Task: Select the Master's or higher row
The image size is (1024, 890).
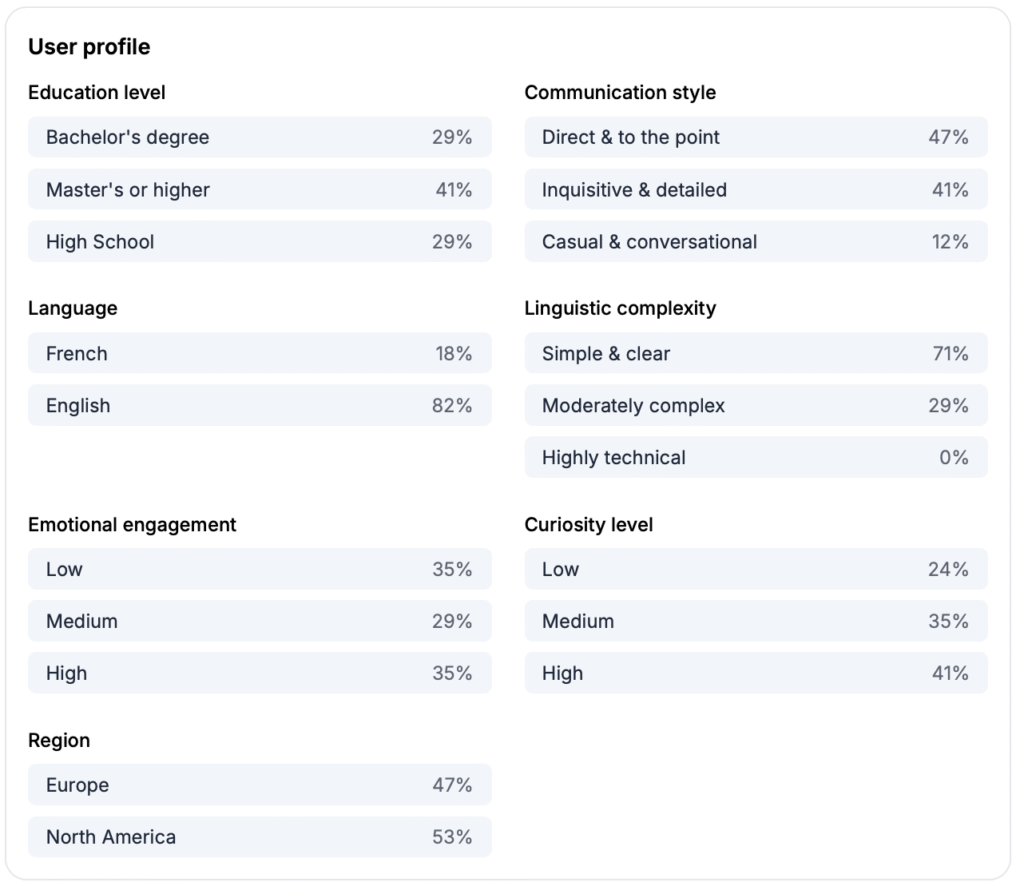Action: tap(259, 189)
